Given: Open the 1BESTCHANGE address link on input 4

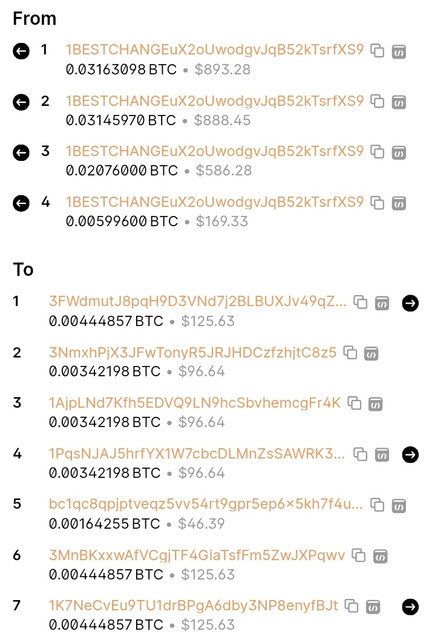Looking at the screenshot, I should click(215, 202).
